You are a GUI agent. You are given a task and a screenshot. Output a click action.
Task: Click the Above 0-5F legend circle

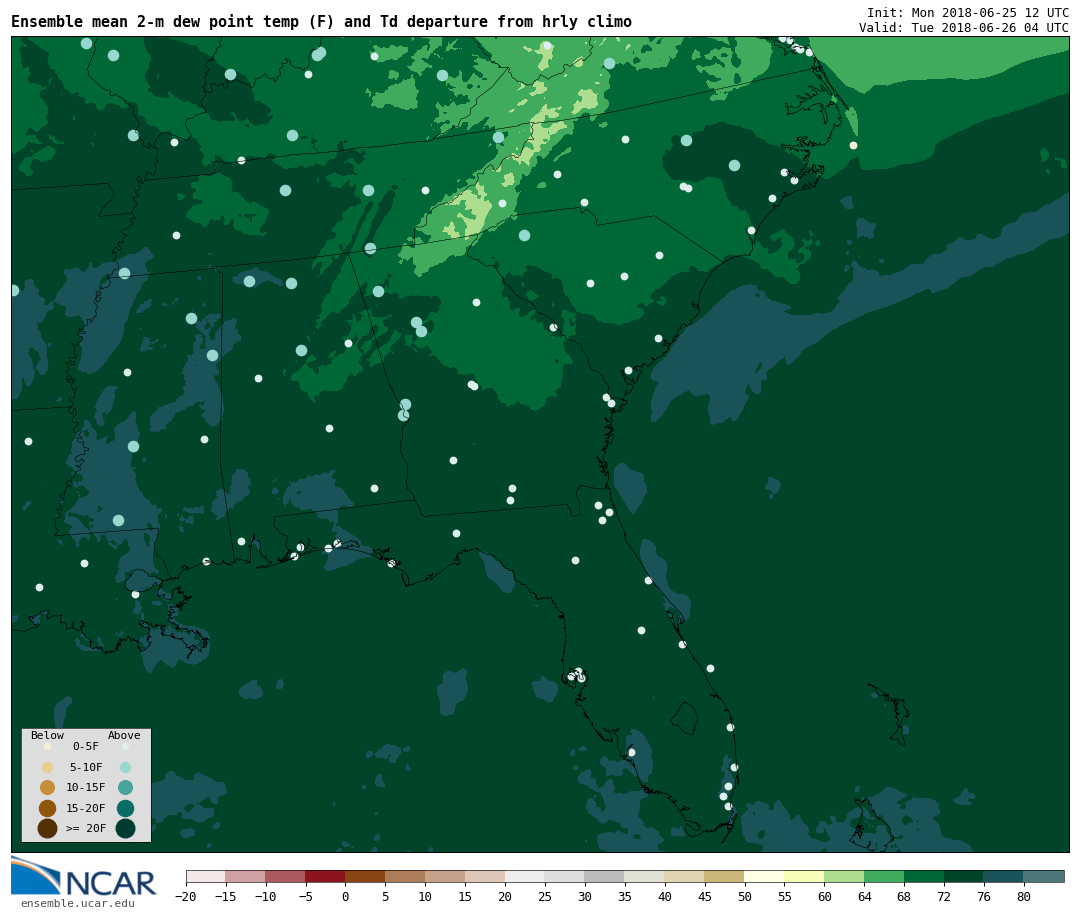[x=125, y=746]
